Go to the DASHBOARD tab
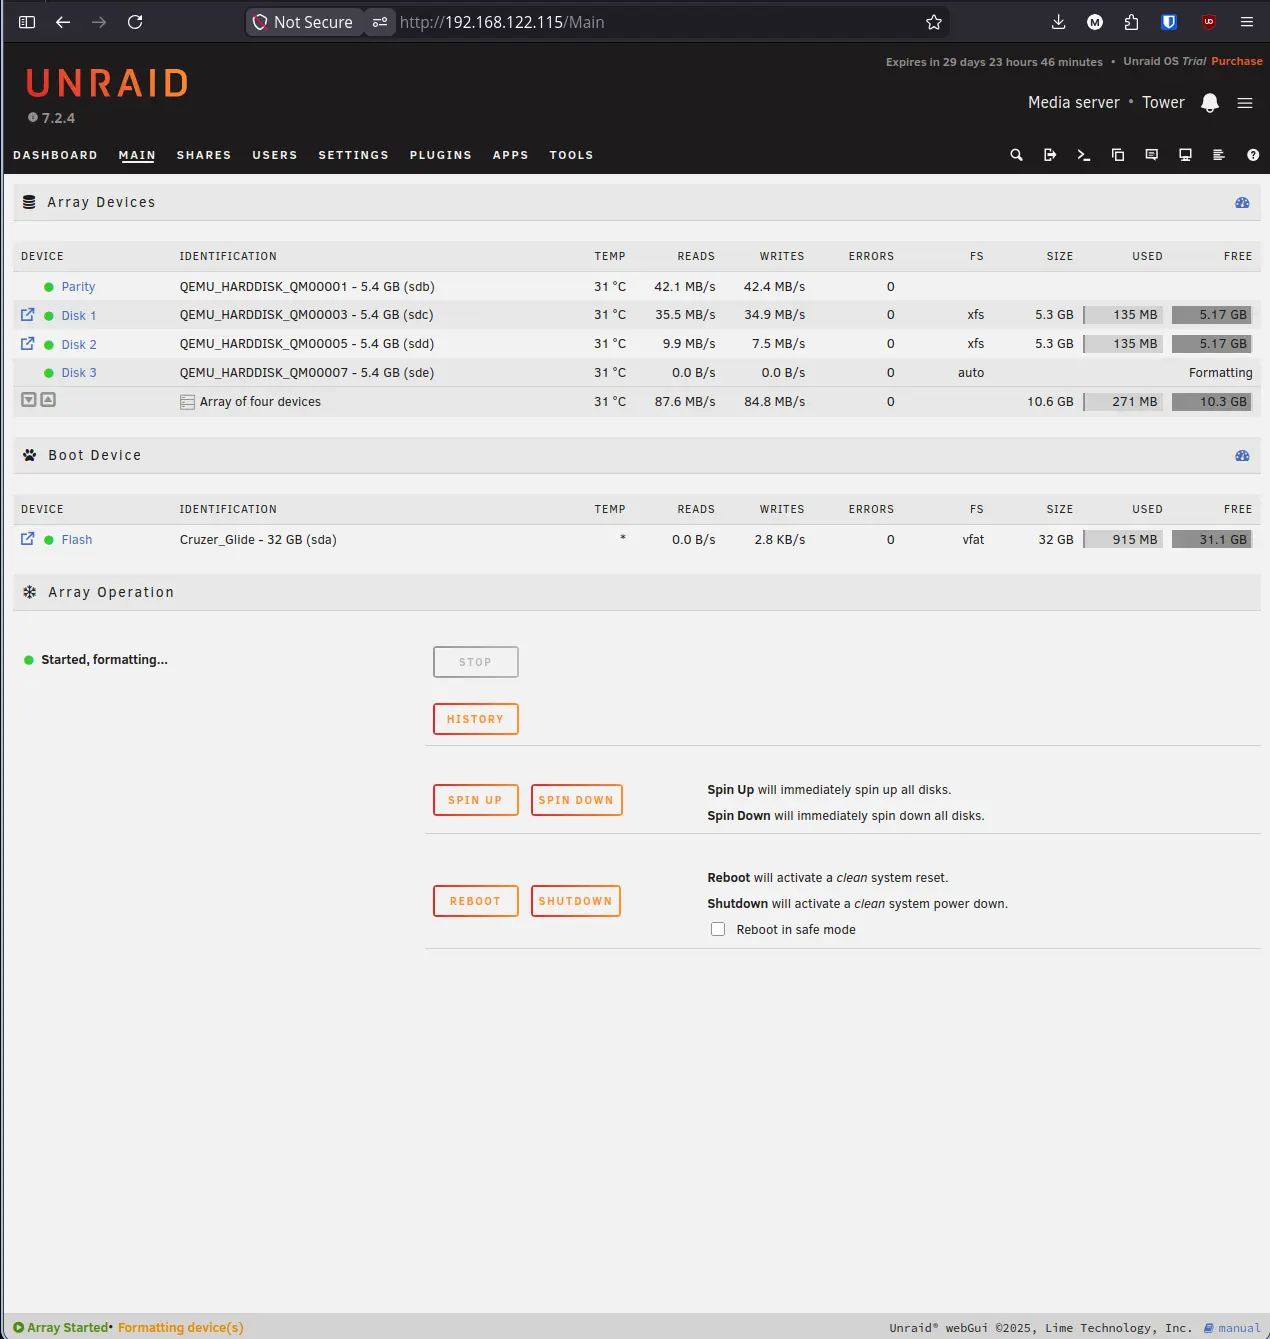 coord(55,155)
